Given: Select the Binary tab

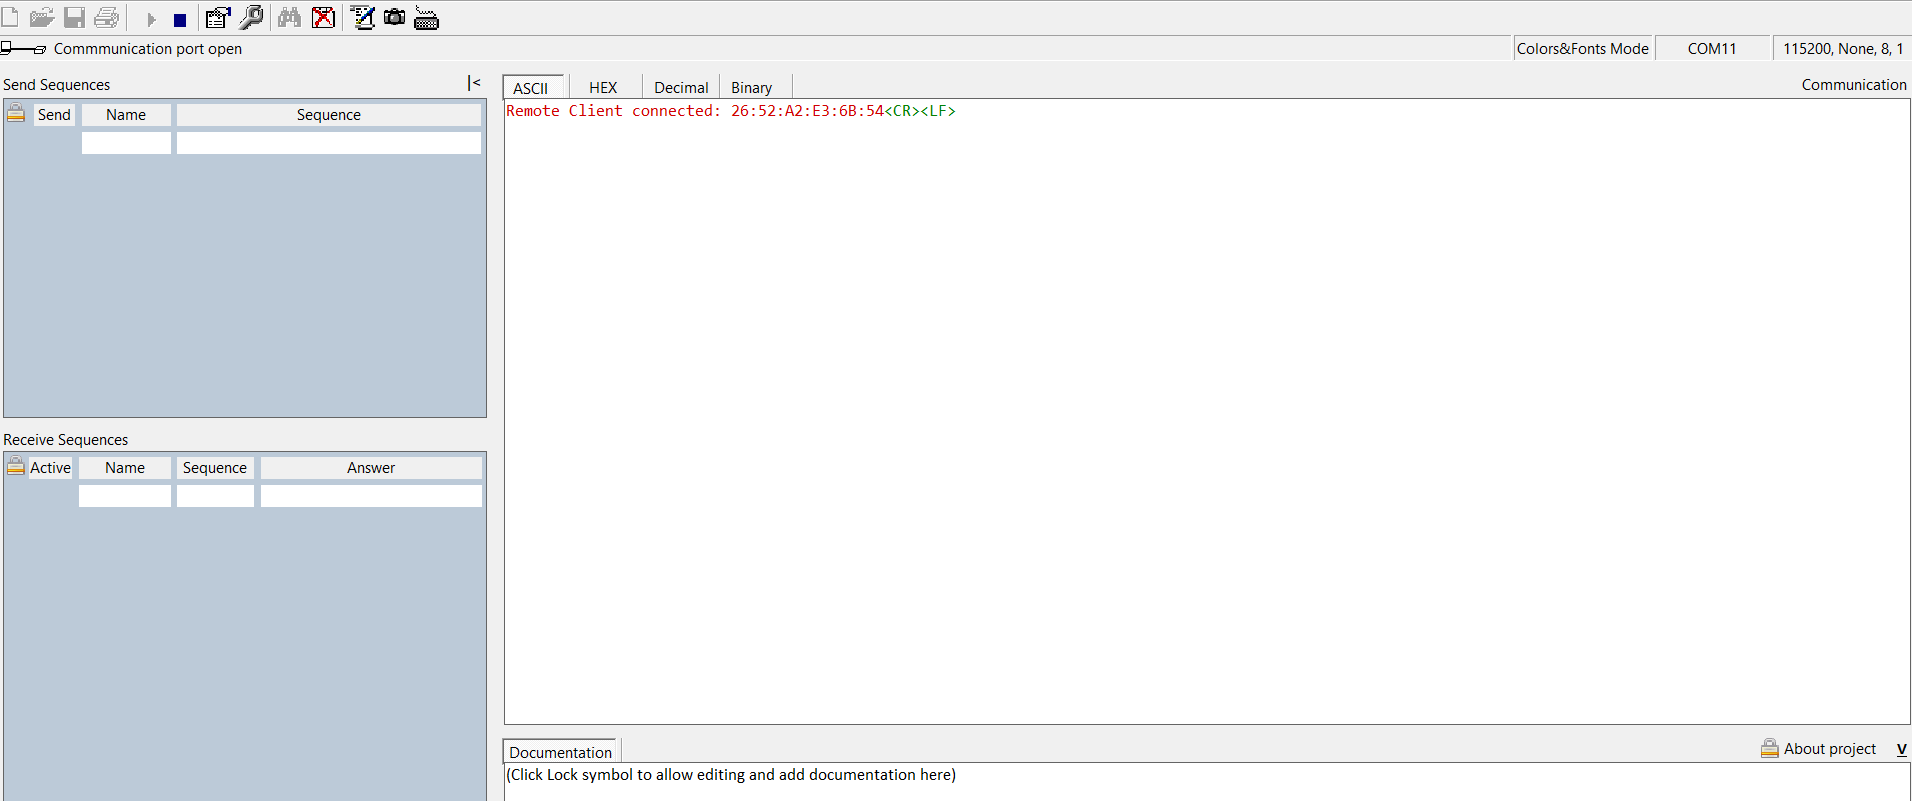Looking at the screenshot, I should [751, 88].
